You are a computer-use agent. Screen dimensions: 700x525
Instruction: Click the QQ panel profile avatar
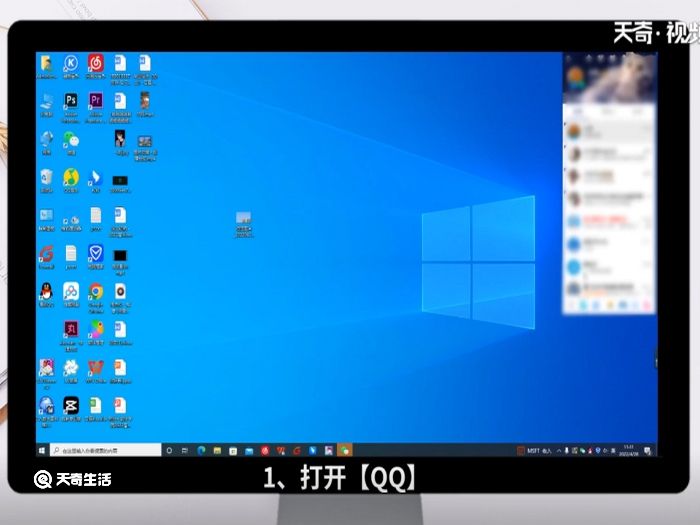[576, 76]
